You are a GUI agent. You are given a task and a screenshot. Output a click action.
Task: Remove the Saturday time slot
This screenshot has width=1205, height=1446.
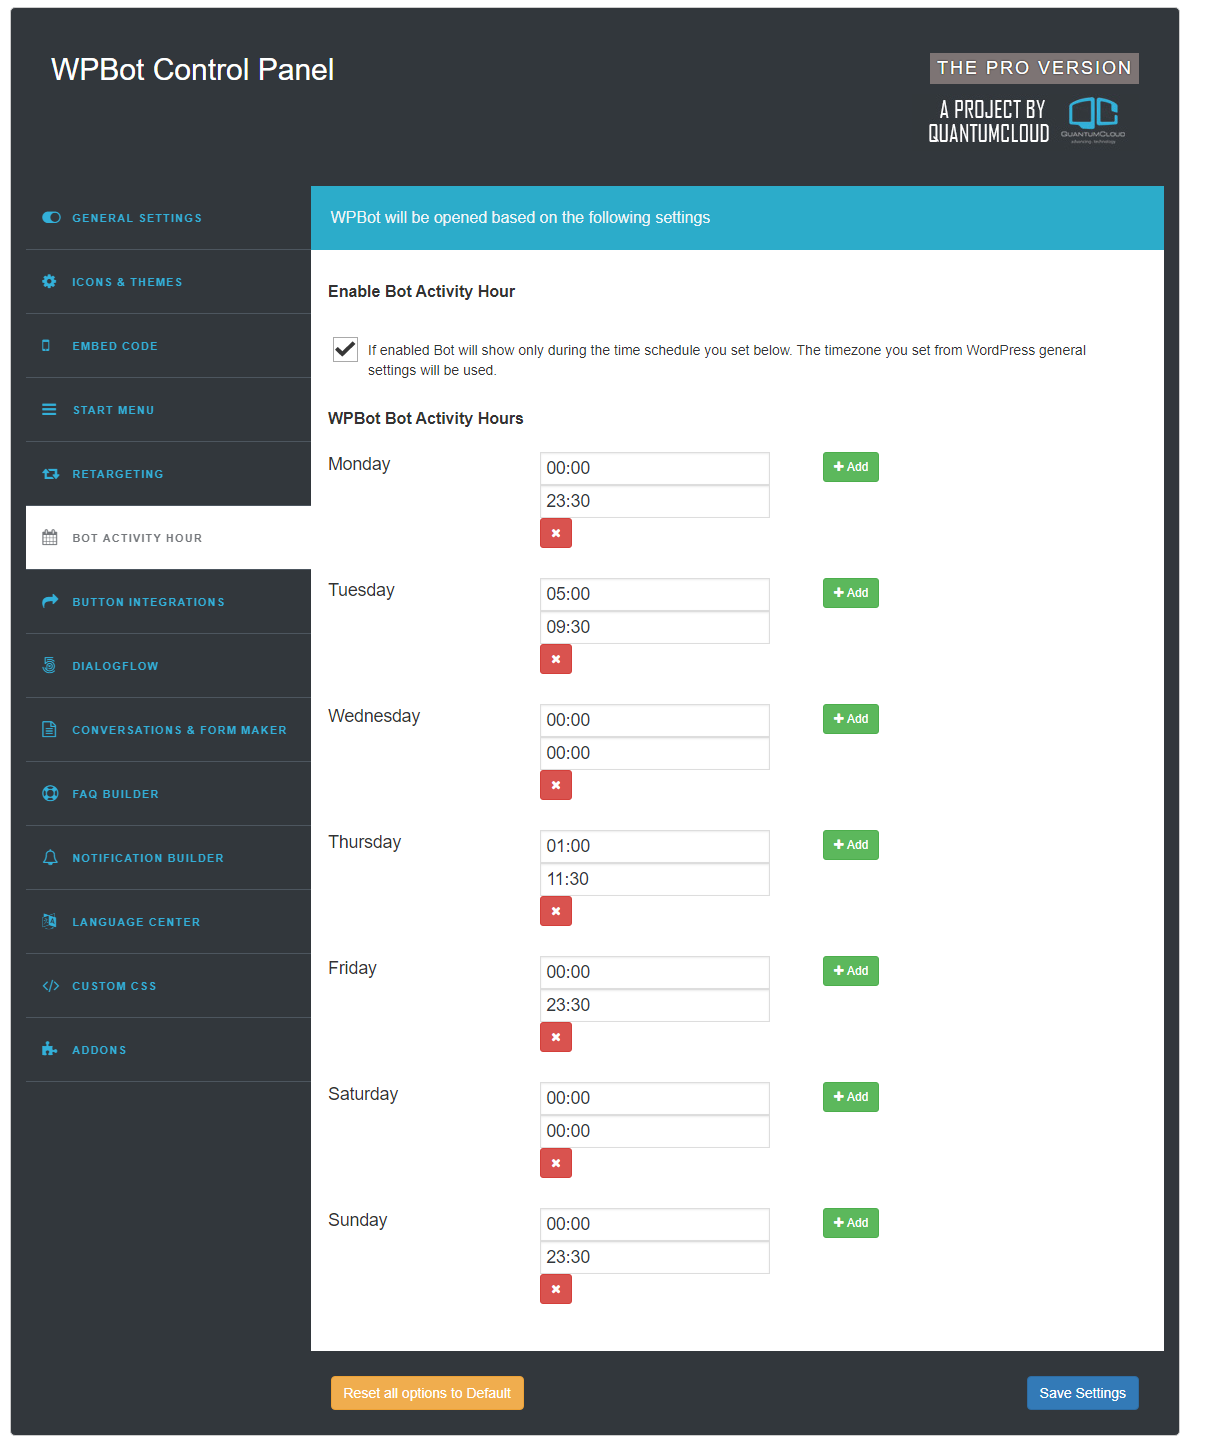pos(556,1163)
